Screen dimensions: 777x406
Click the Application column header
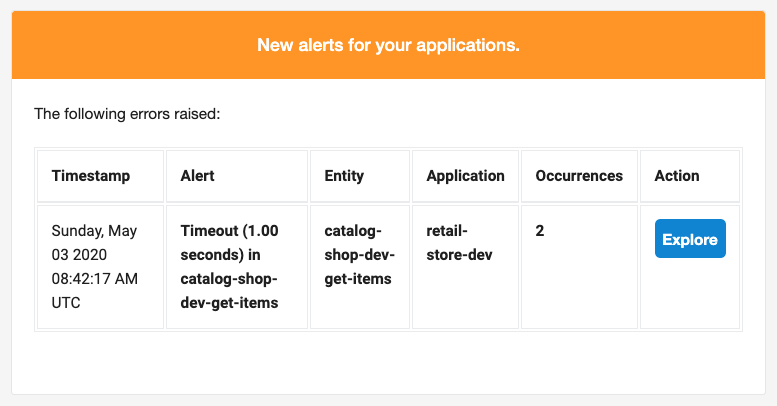(x=465, y=176)
